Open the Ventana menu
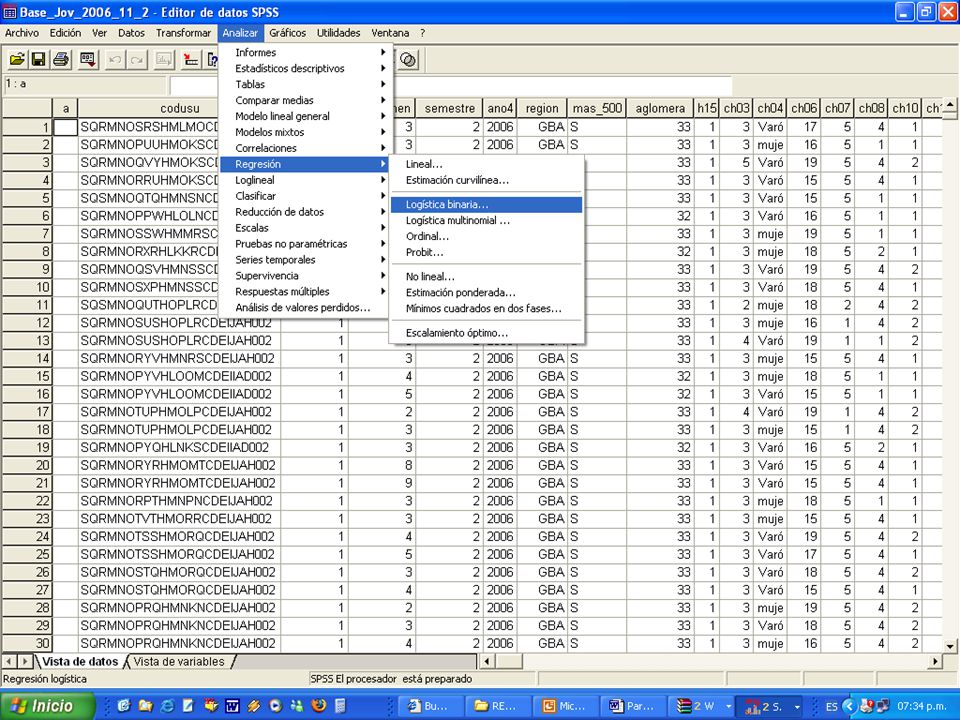The image size is (960, 720). click(x=390, y=33)
